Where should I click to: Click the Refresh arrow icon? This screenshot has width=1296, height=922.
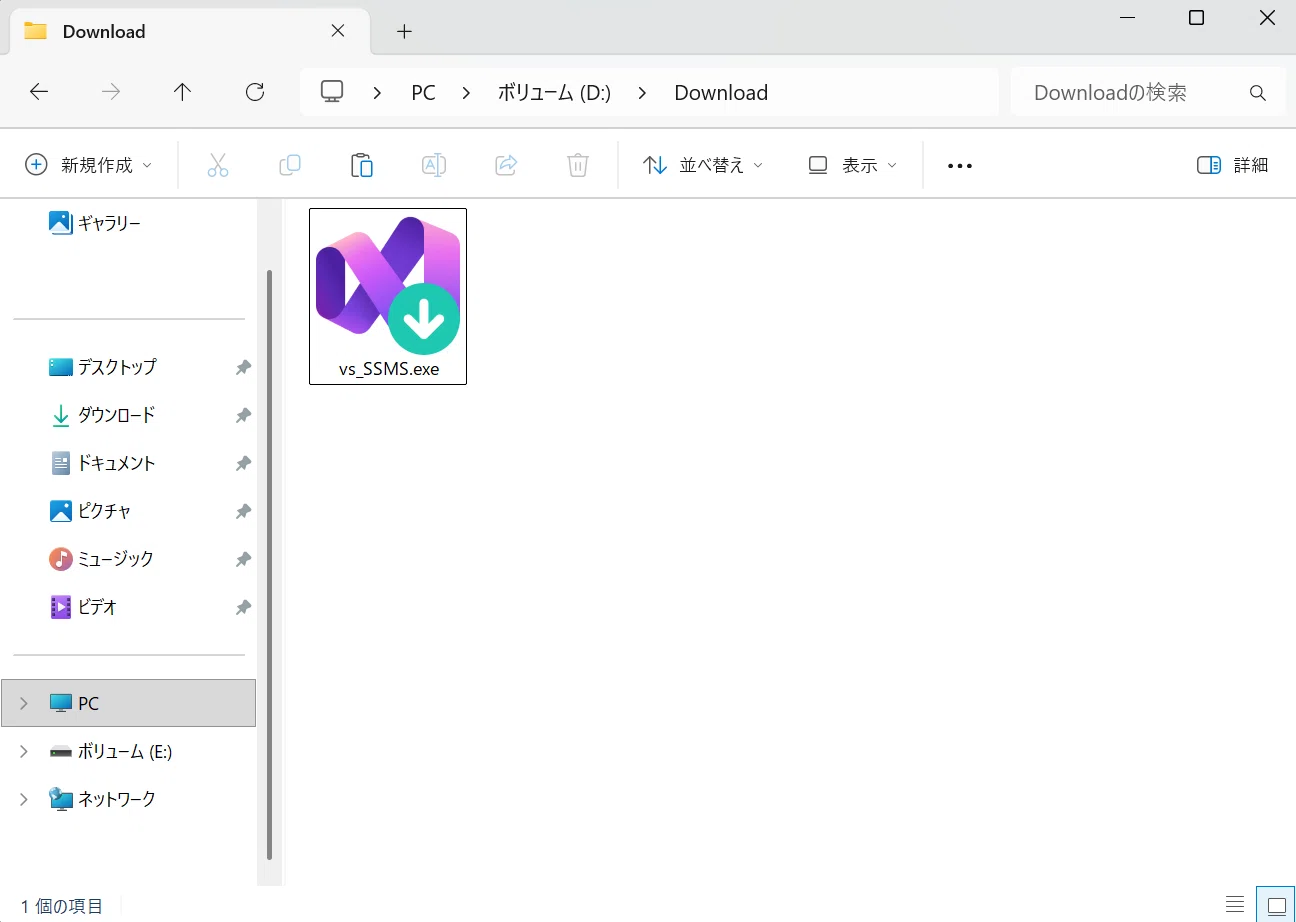255,92
